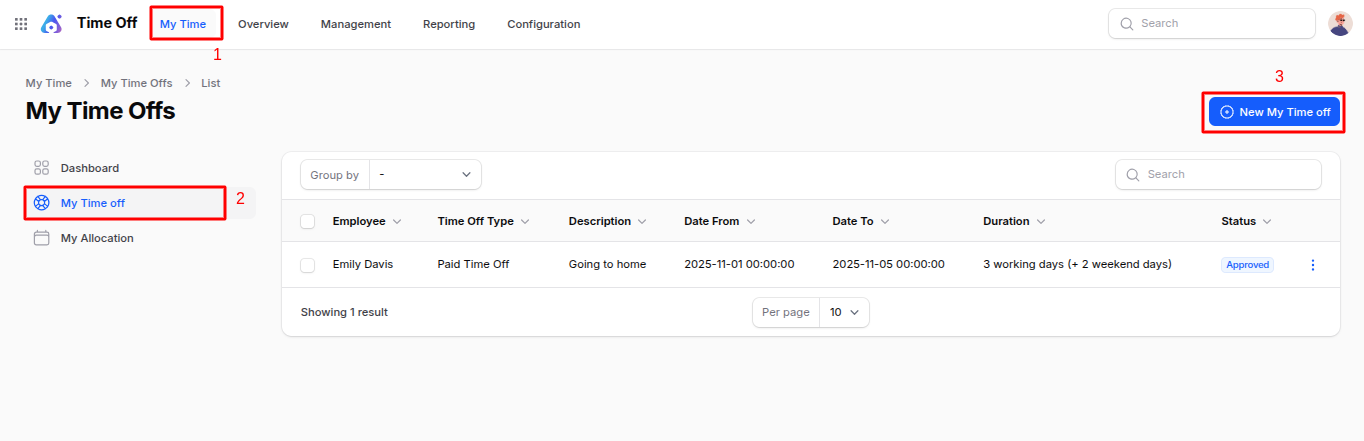This screenshot has width=1364, height=441.
Task: Expand the Status column header chevron
Action: pos(1267,221)
